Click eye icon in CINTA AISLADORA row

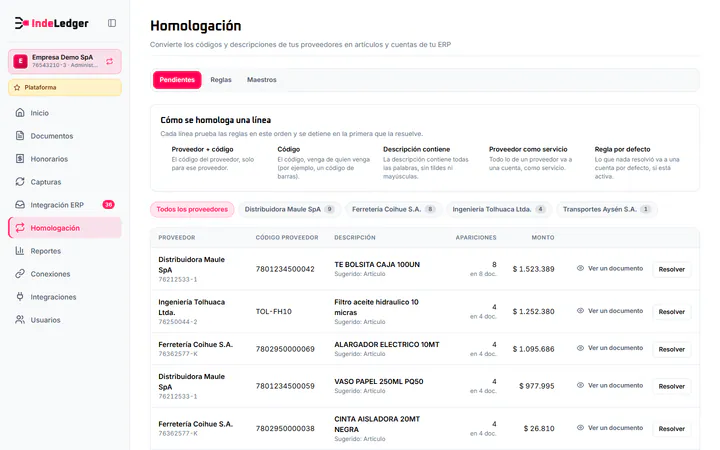coord(580,428)
